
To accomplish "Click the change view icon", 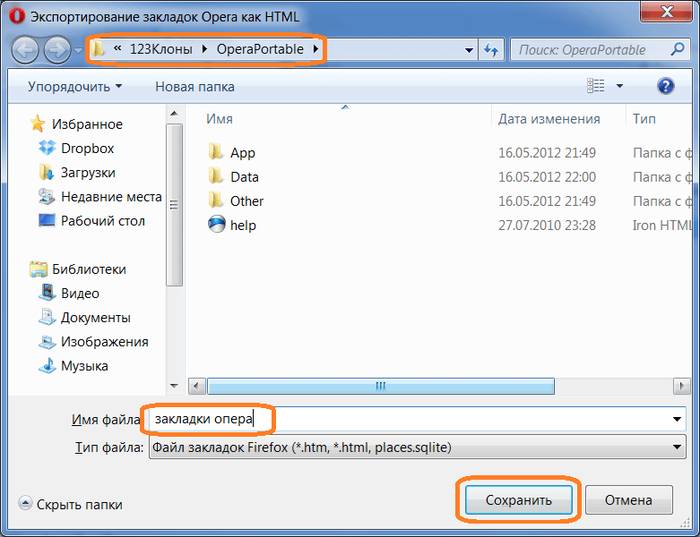I will point(597,87).
